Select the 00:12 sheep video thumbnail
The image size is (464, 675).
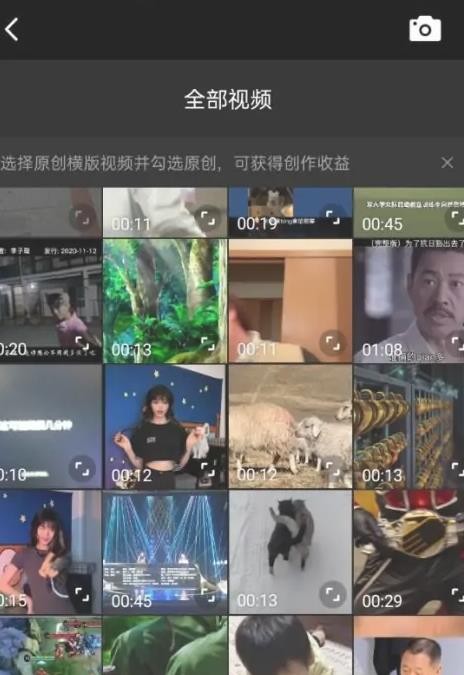pos(290,427)
